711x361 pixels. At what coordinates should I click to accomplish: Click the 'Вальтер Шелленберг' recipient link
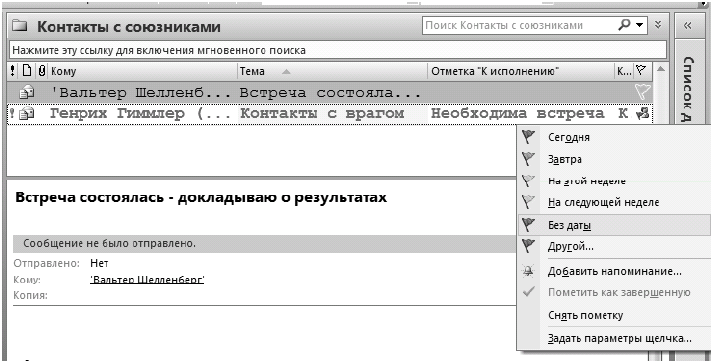tap(147, 280)
